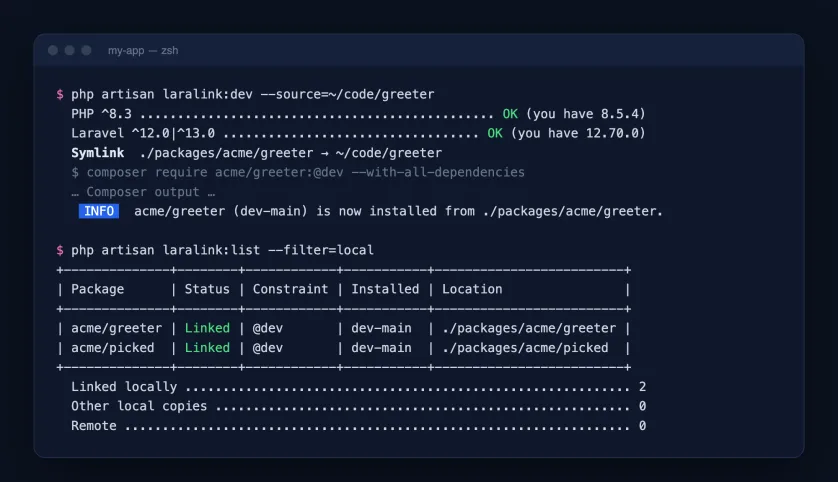The image size is (838, 482).
Task: Click the 'Linked locally' summary label
Action: coord(124,387)
